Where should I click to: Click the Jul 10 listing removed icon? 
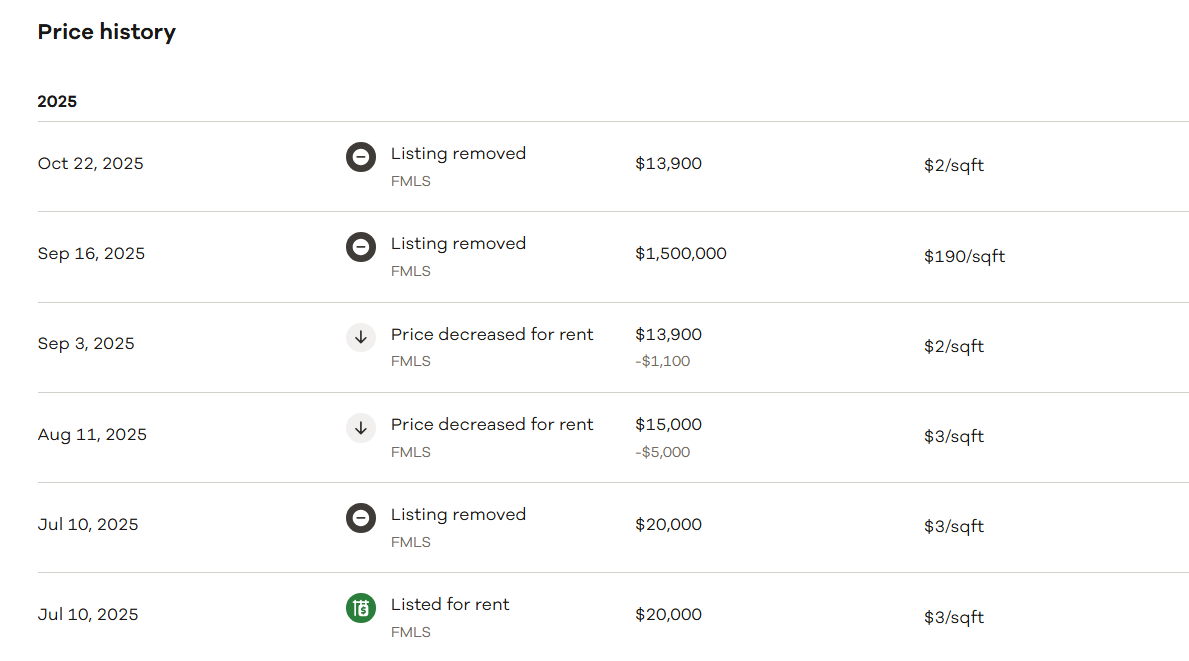361,518
